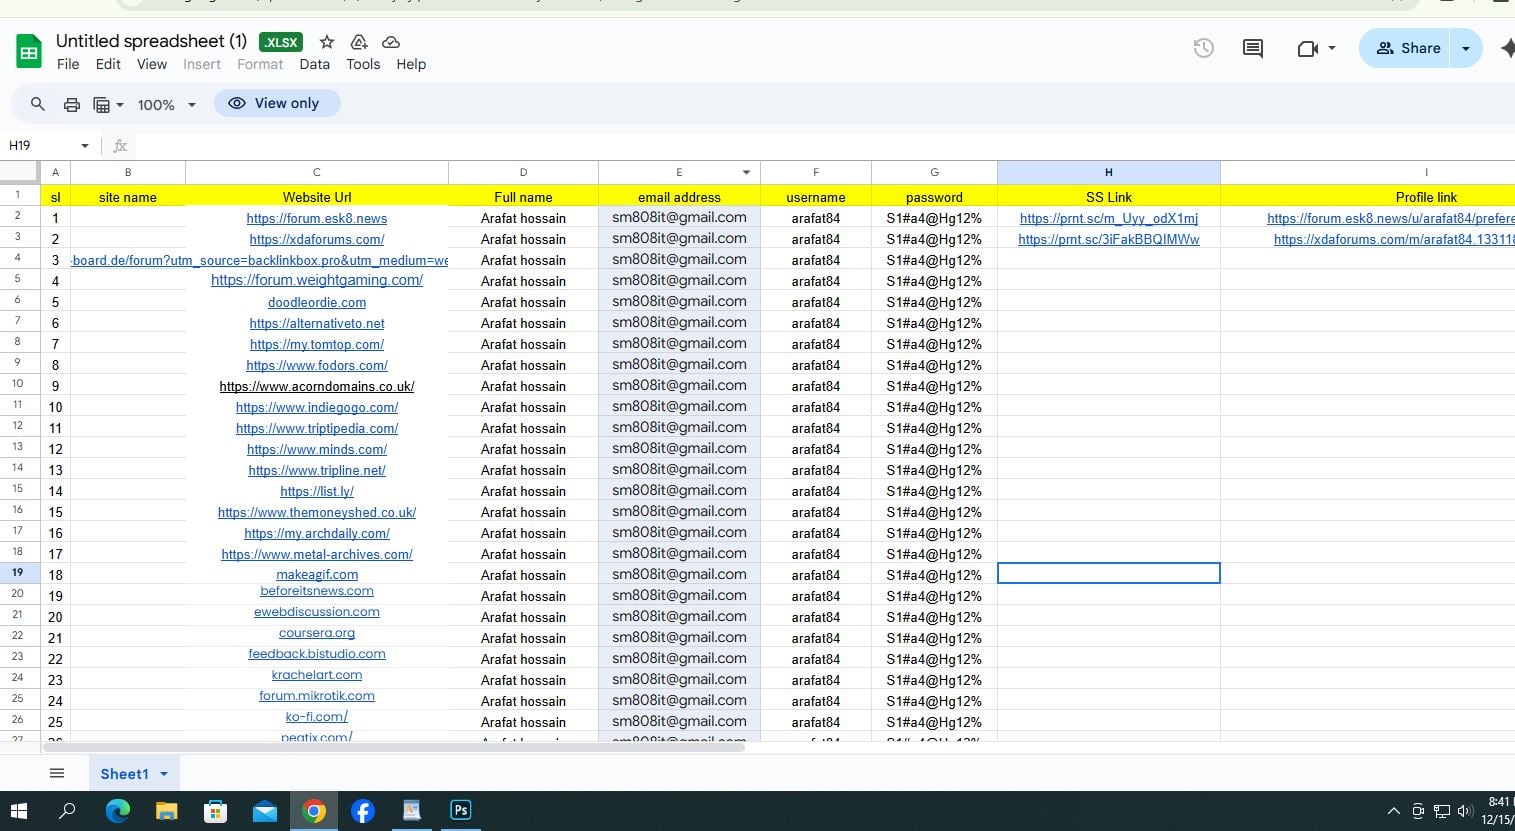
Task: Open the Data menu
Action: (x=314, y=64)
